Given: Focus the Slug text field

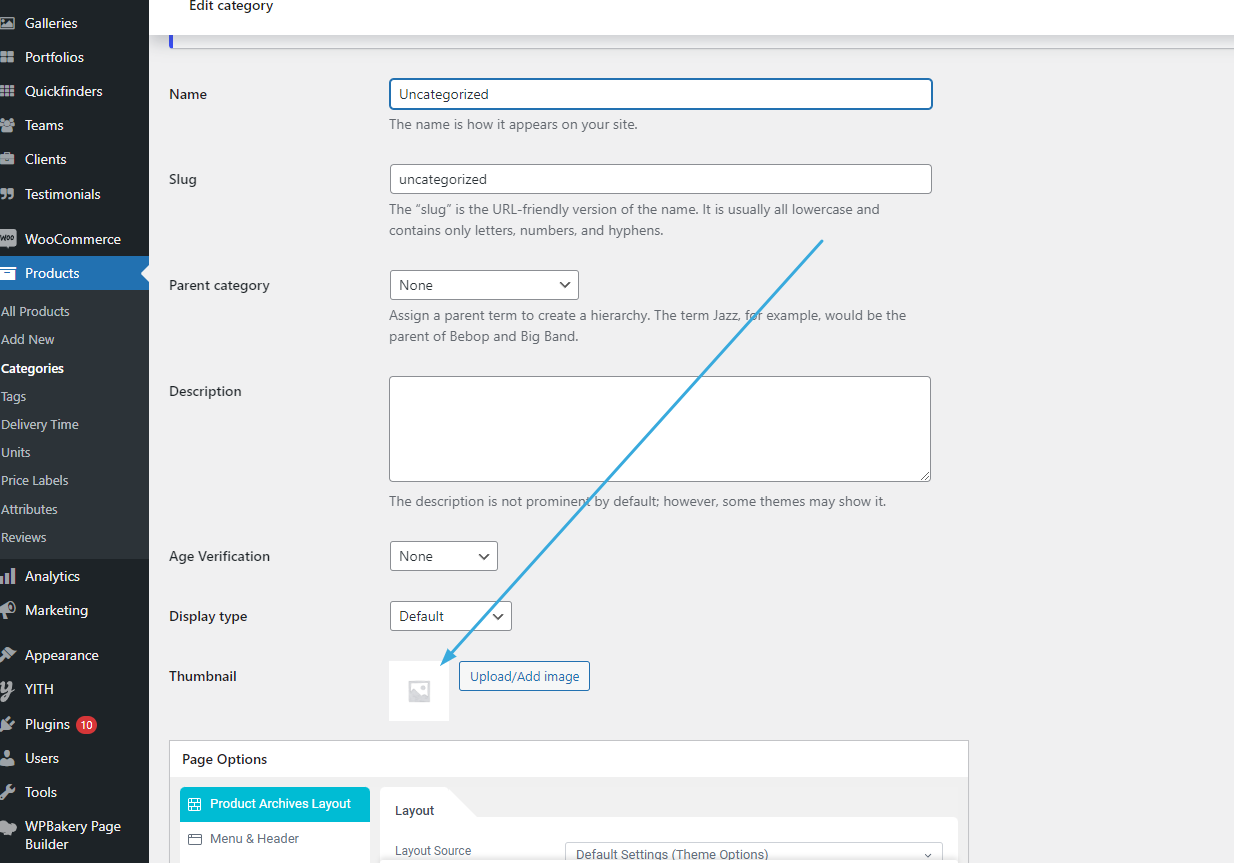Looking at the screenshot, I should pos(660,179).
